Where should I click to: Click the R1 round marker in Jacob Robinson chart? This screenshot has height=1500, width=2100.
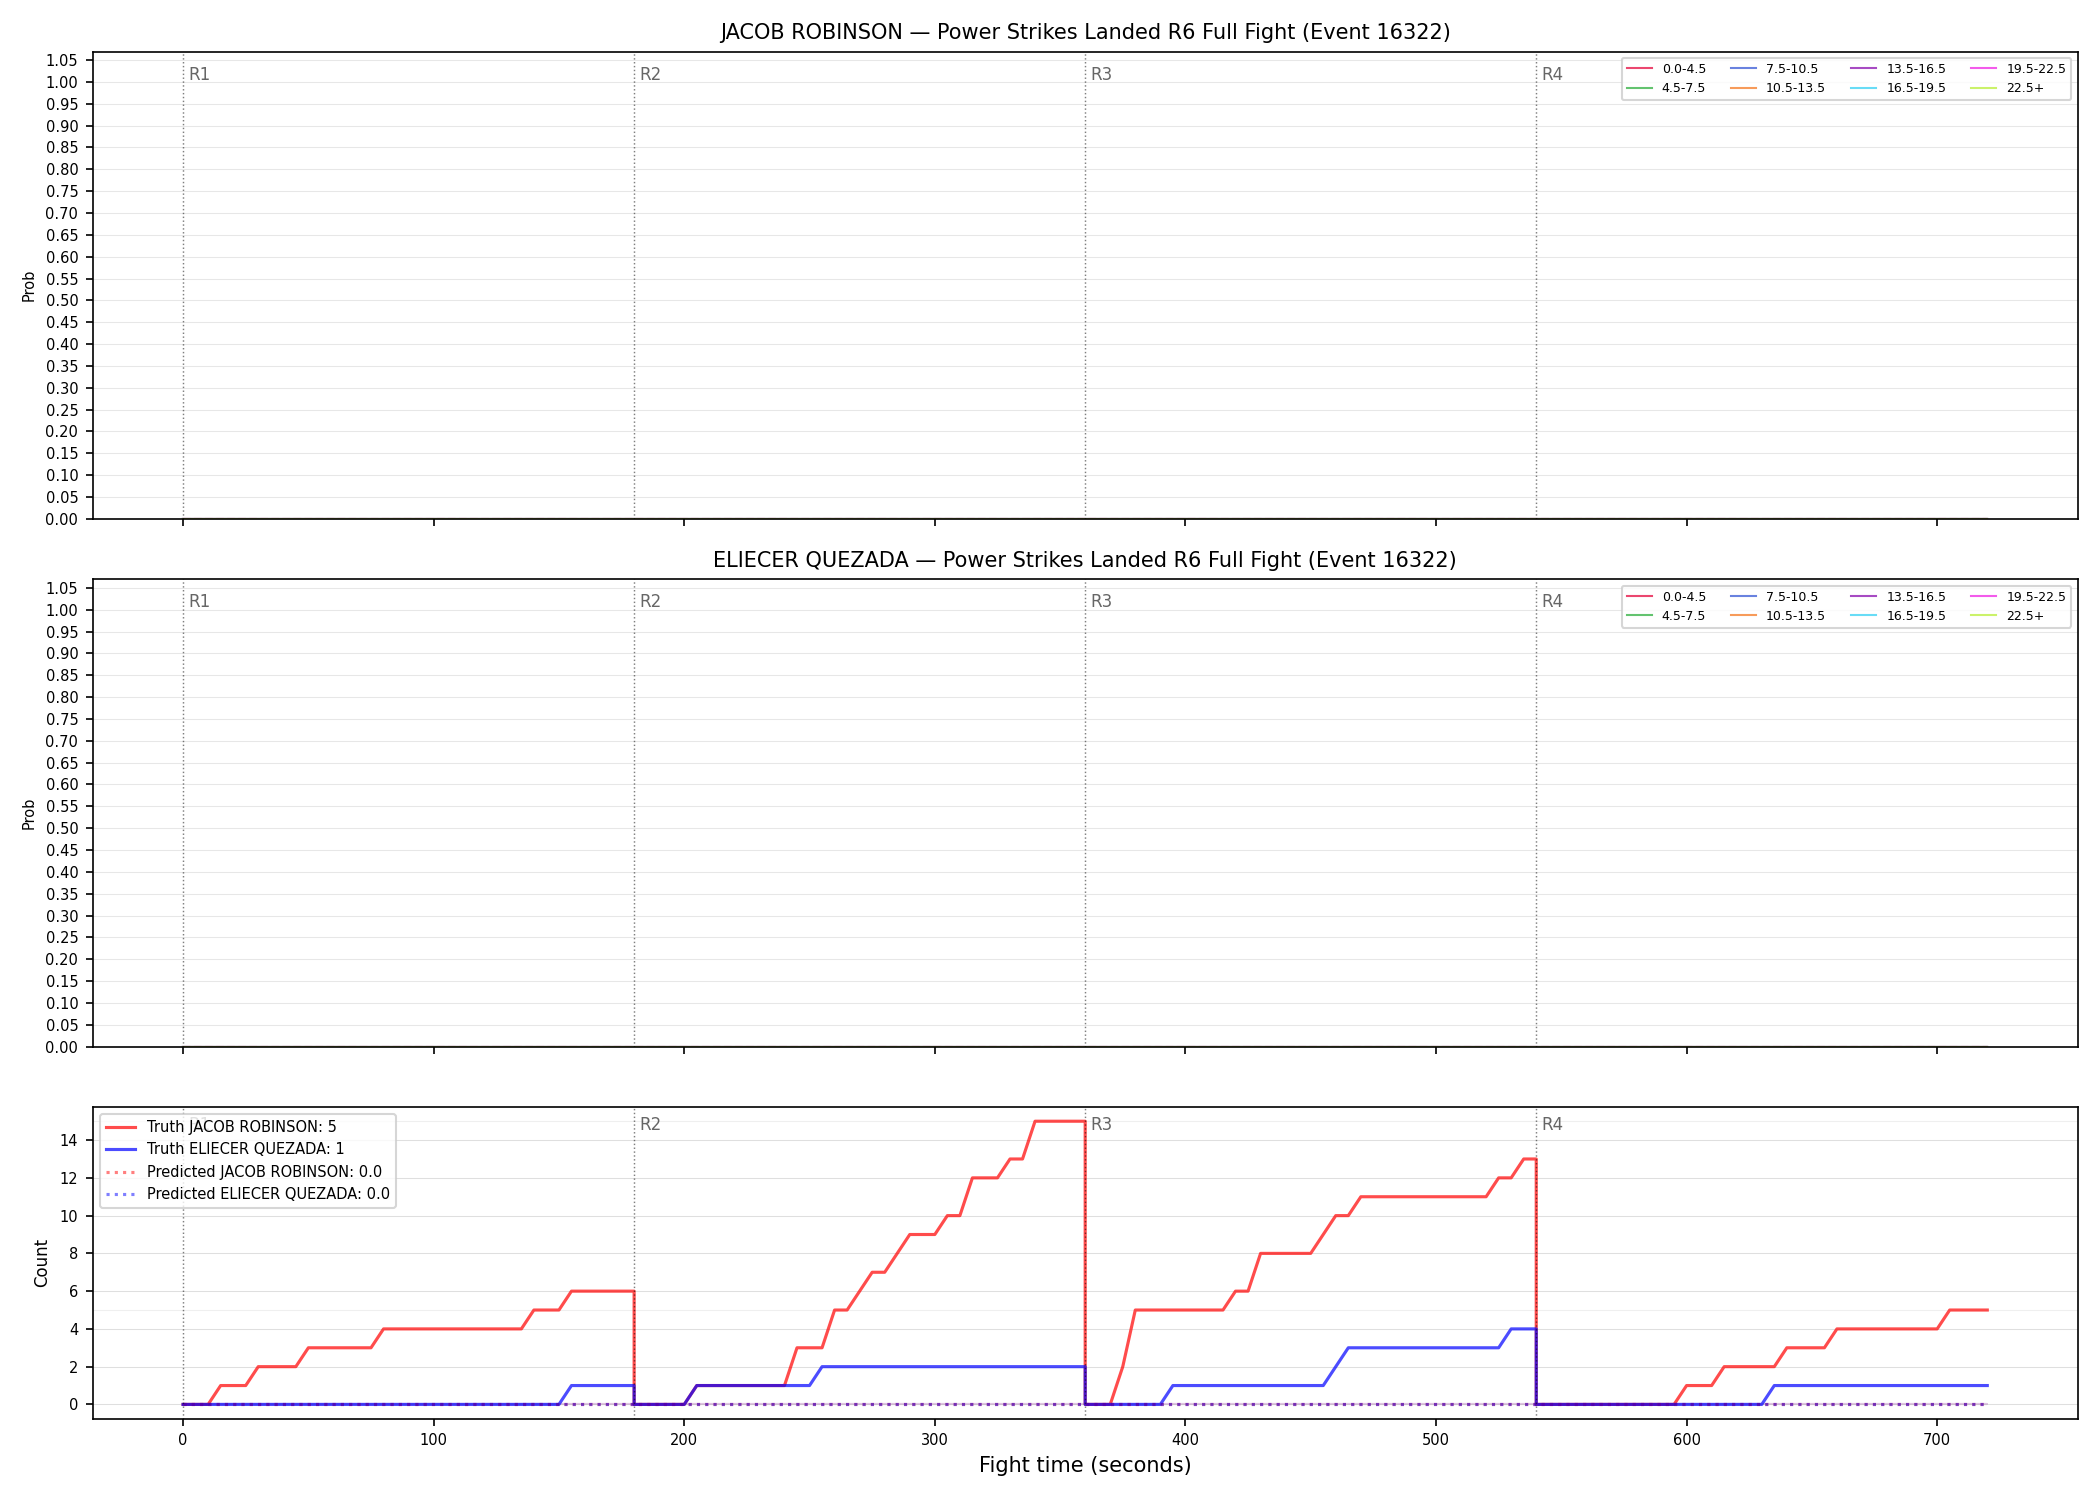[x=199, y=74]
